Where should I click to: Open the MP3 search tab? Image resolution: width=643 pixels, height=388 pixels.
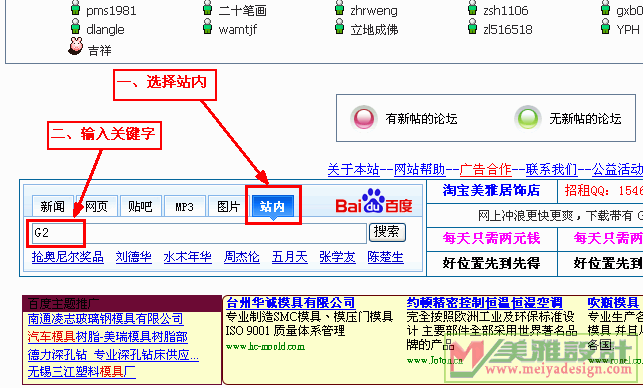tap(184, 206)
